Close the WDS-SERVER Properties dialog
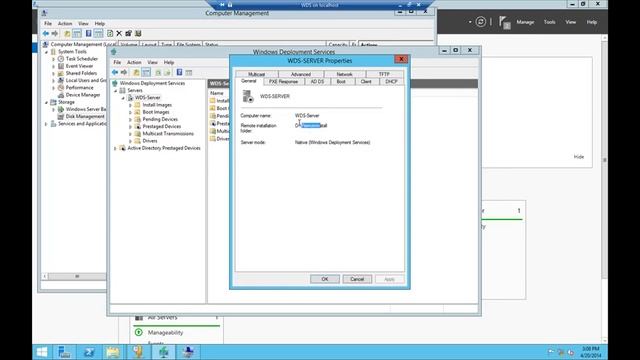This screenshot has height=360, width=640. (401, 60)
